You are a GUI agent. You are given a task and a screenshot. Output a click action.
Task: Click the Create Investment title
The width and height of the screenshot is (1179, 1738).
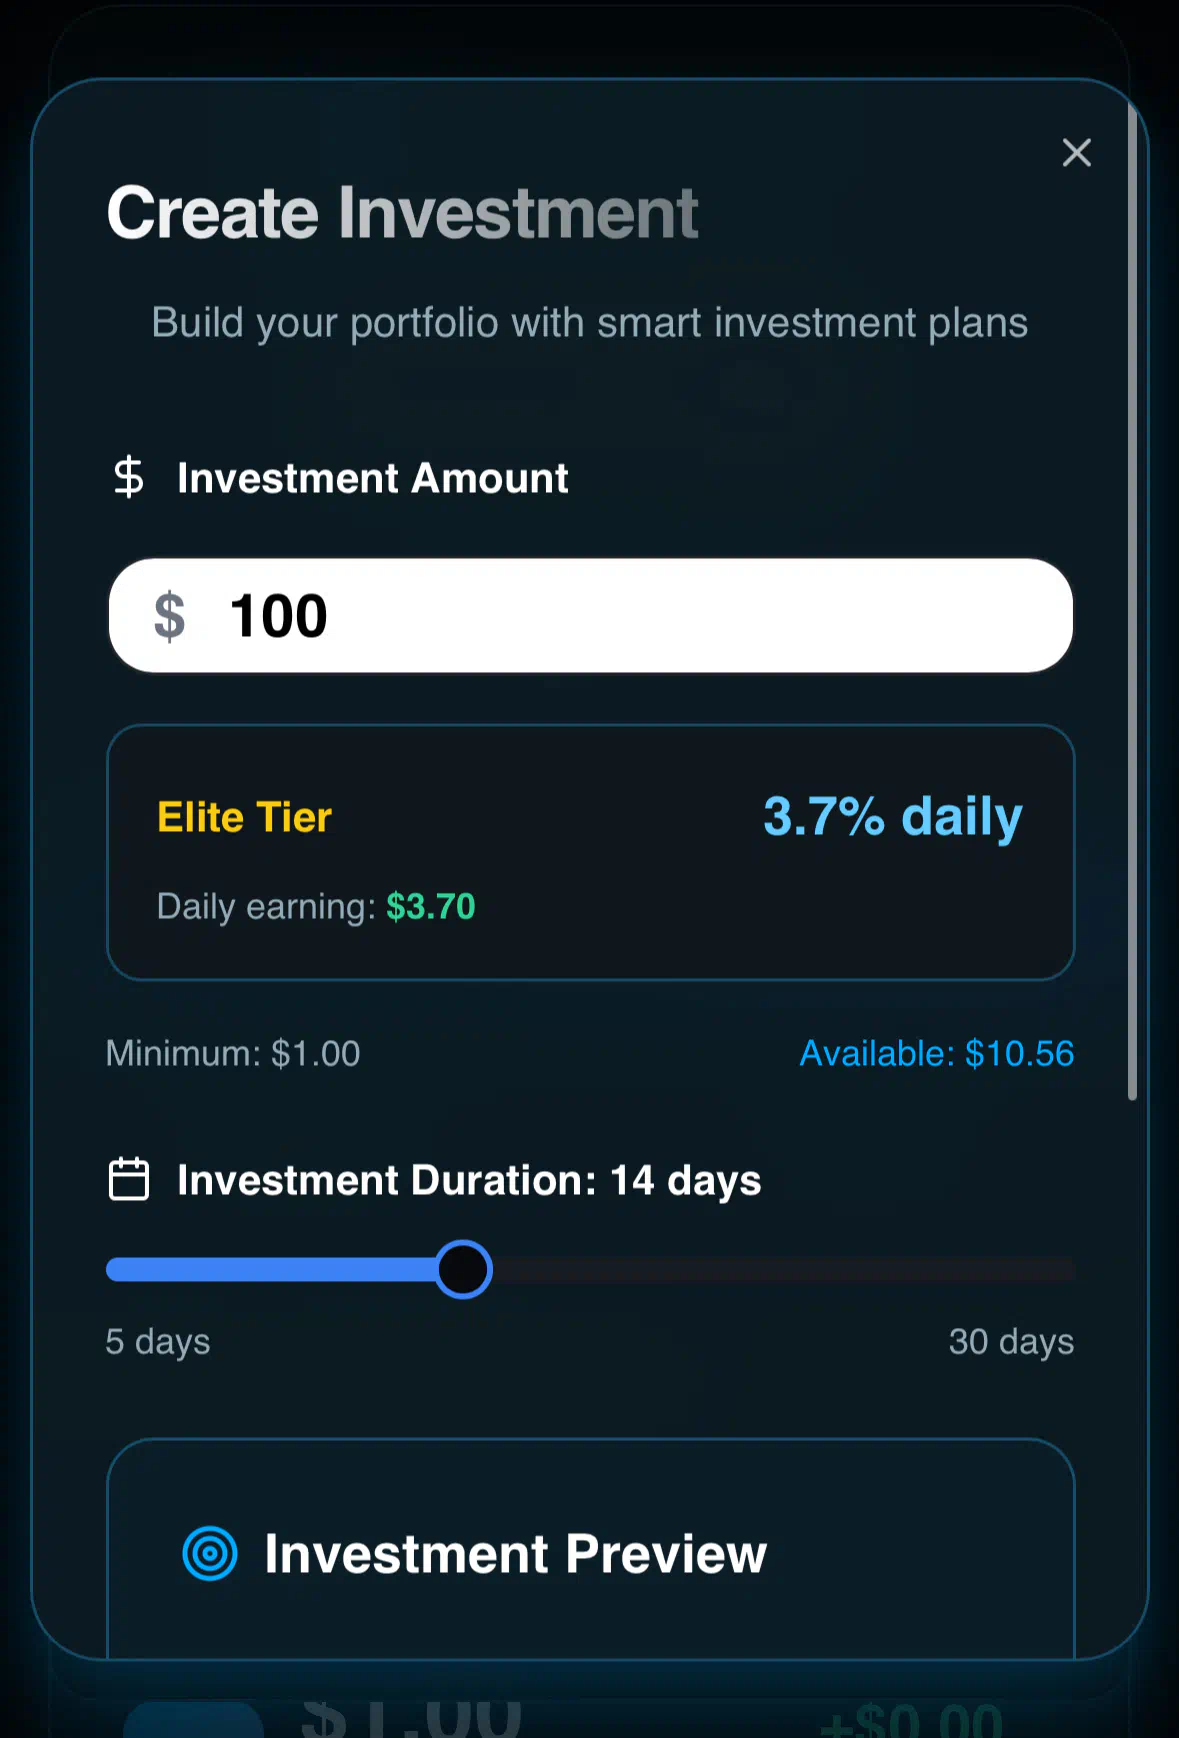[x=402, y=212]
